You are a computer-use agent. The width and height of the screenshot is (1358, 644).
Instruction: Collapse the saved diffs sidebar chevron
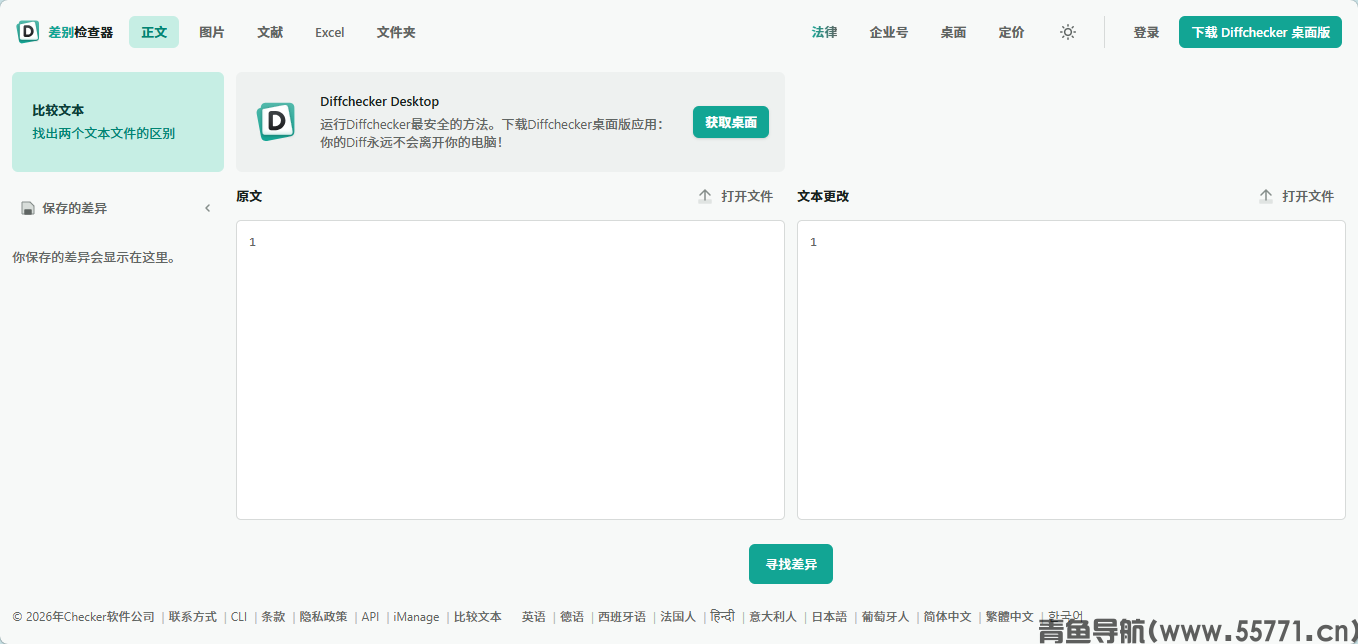[x=208, y=208]
